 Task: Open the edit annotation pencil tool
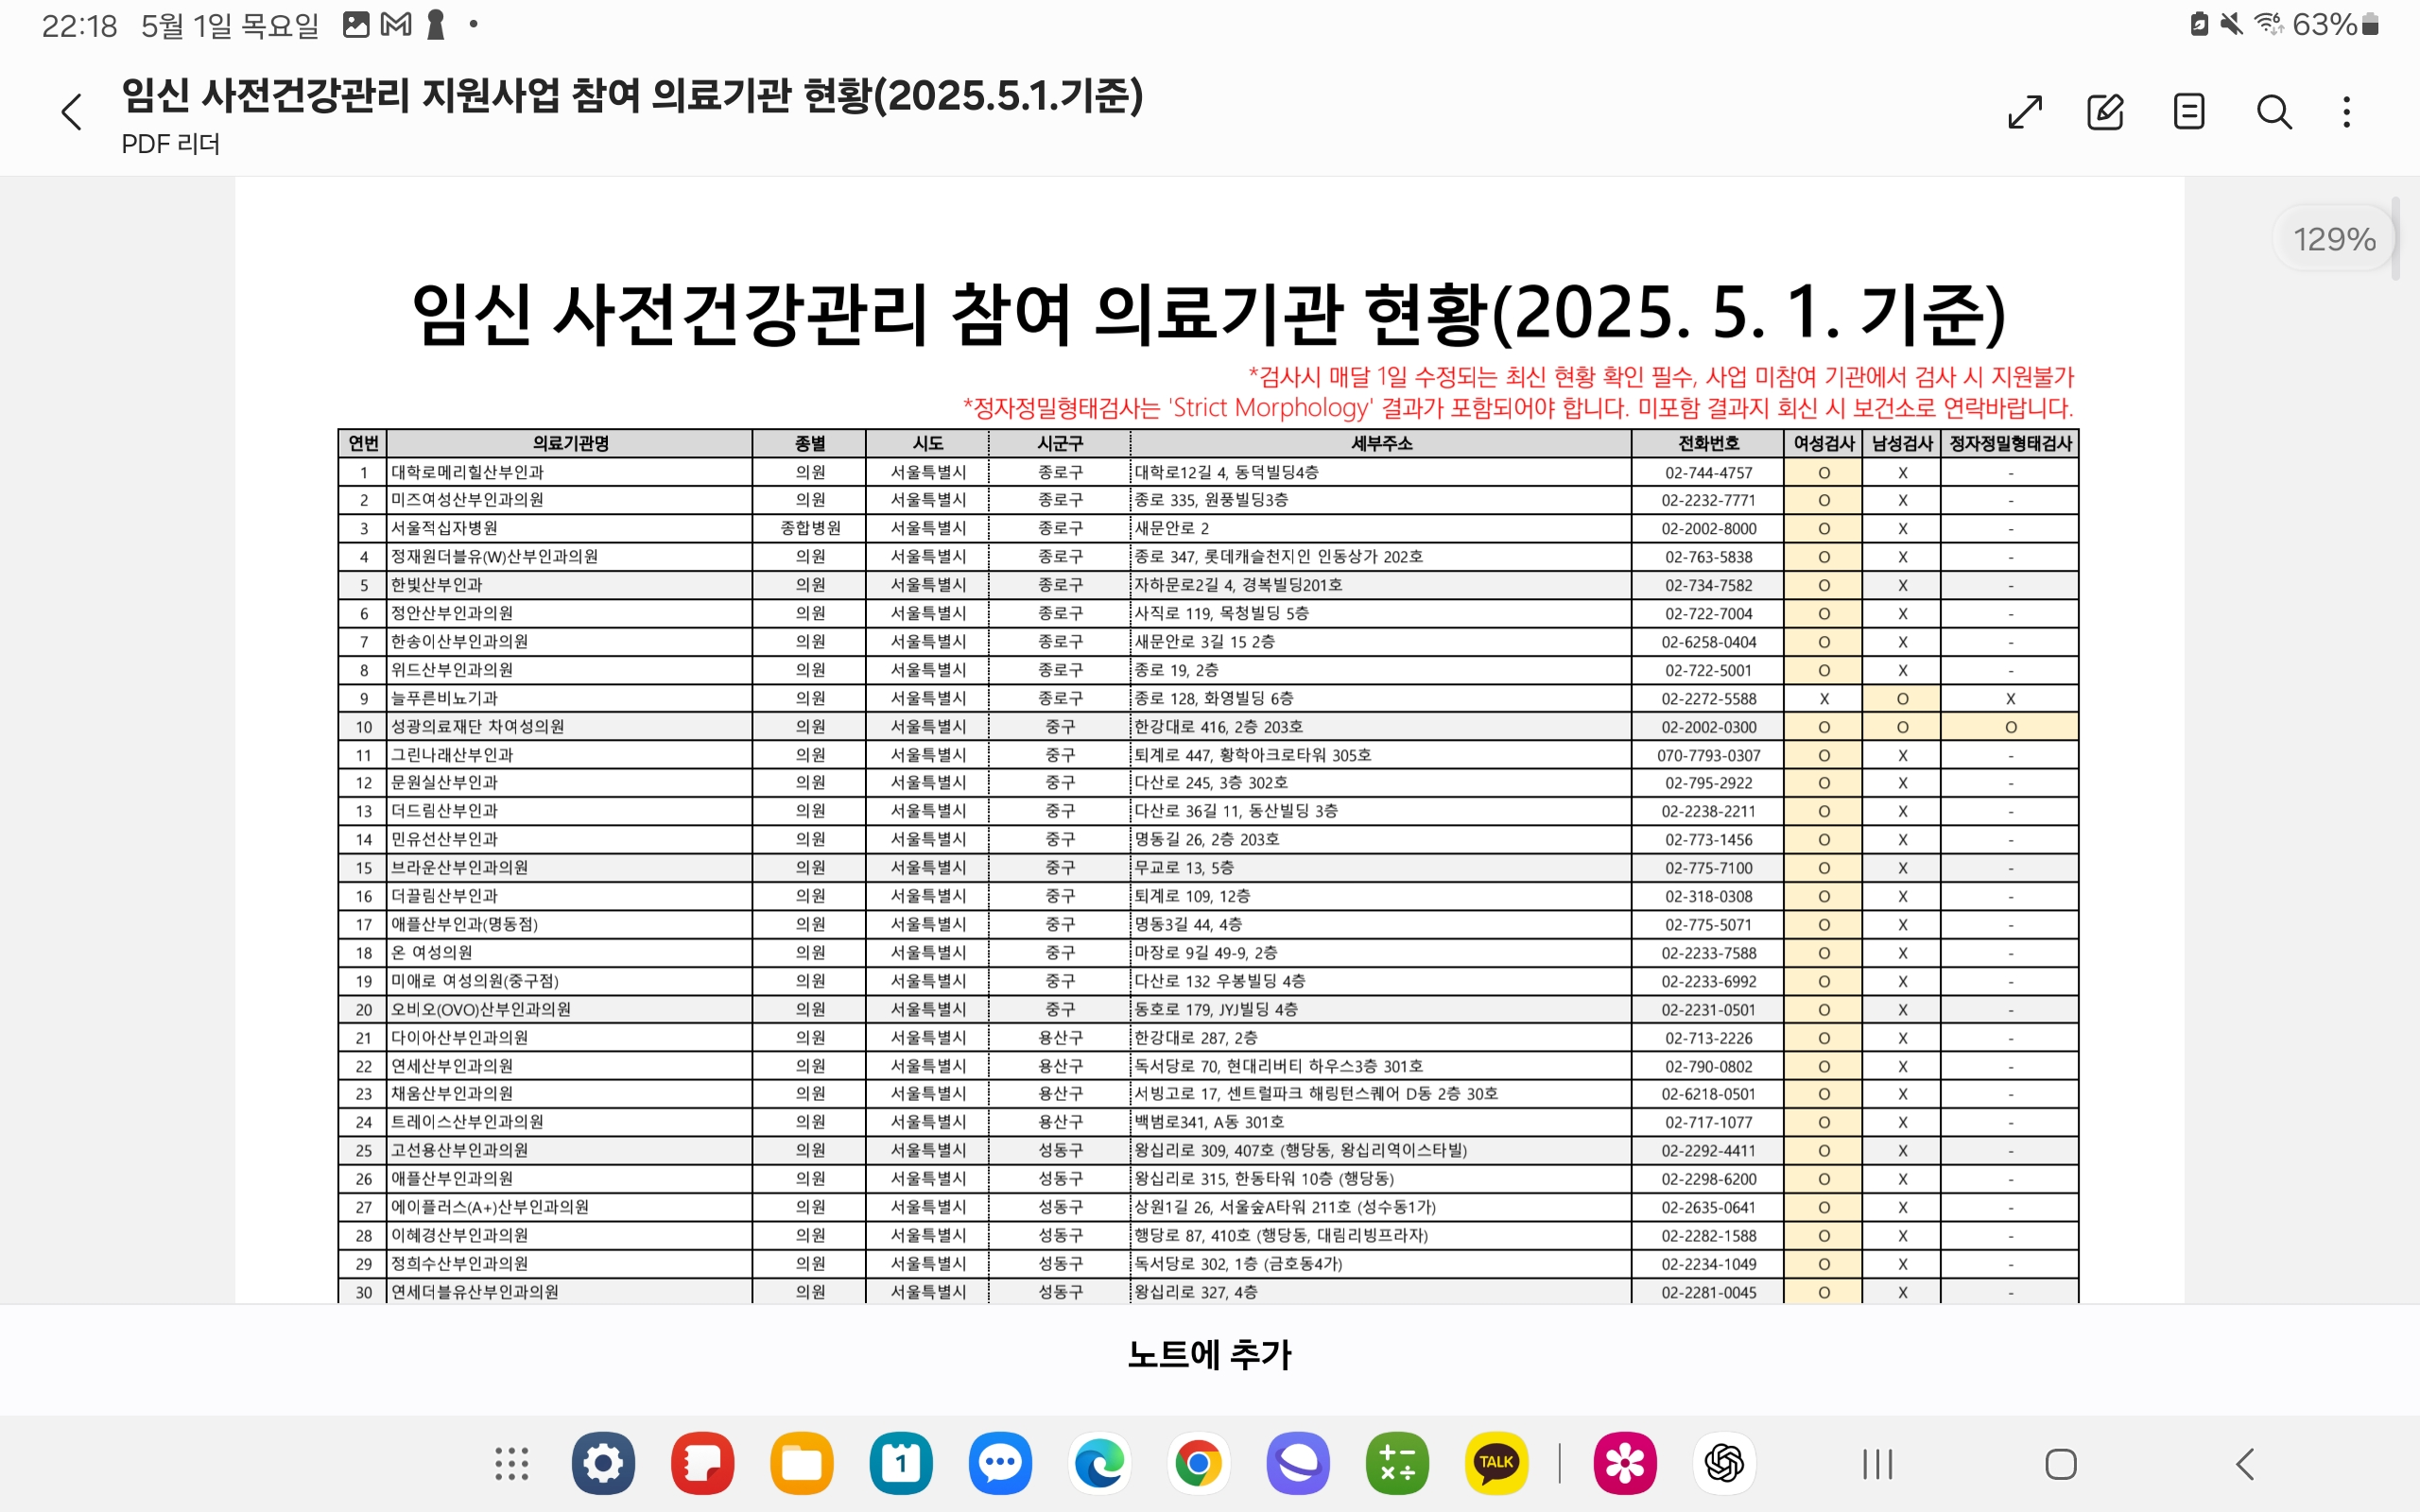(x=2105, y=112)
